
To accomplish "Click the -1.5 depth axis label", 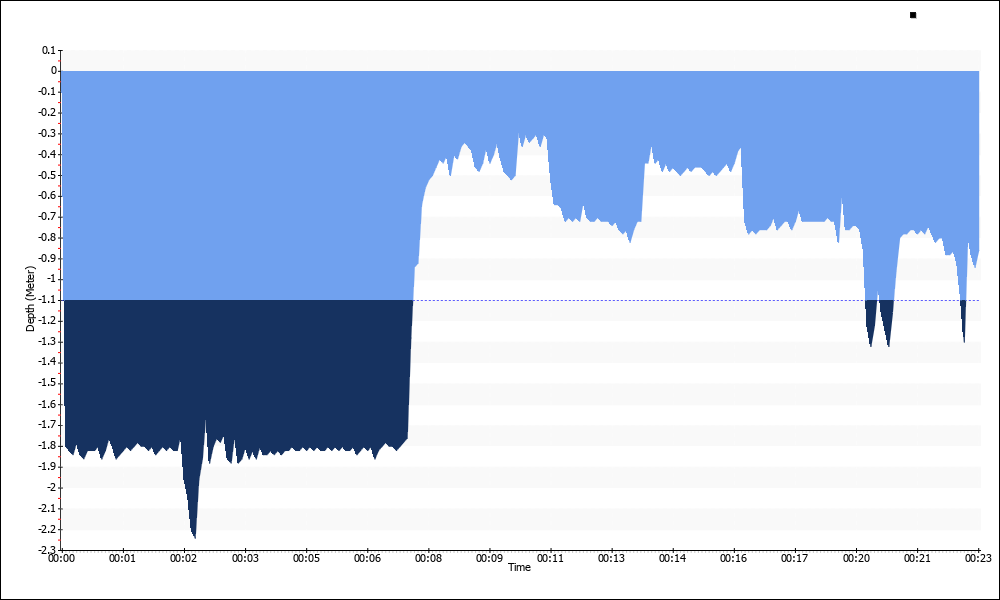I will [47, 383].
